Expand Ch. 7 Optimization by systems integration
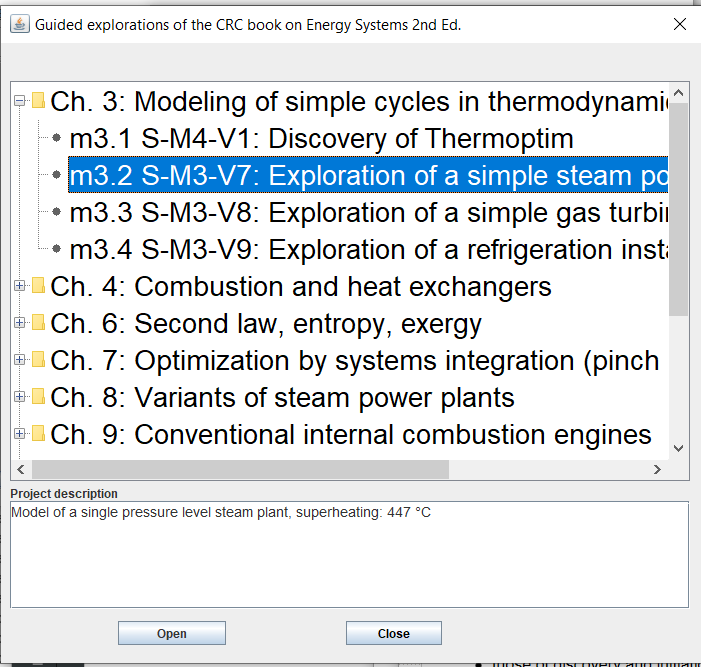Screen dimensions: 701x667 tap(19, 360)
